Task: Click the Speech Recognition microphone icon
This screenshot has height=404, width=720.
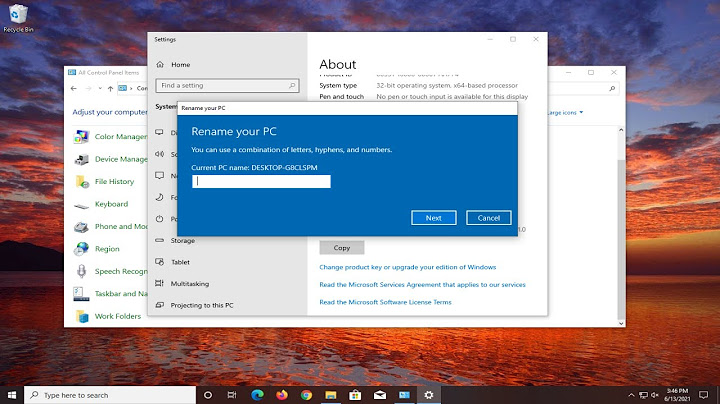Action: coord(81,271)
